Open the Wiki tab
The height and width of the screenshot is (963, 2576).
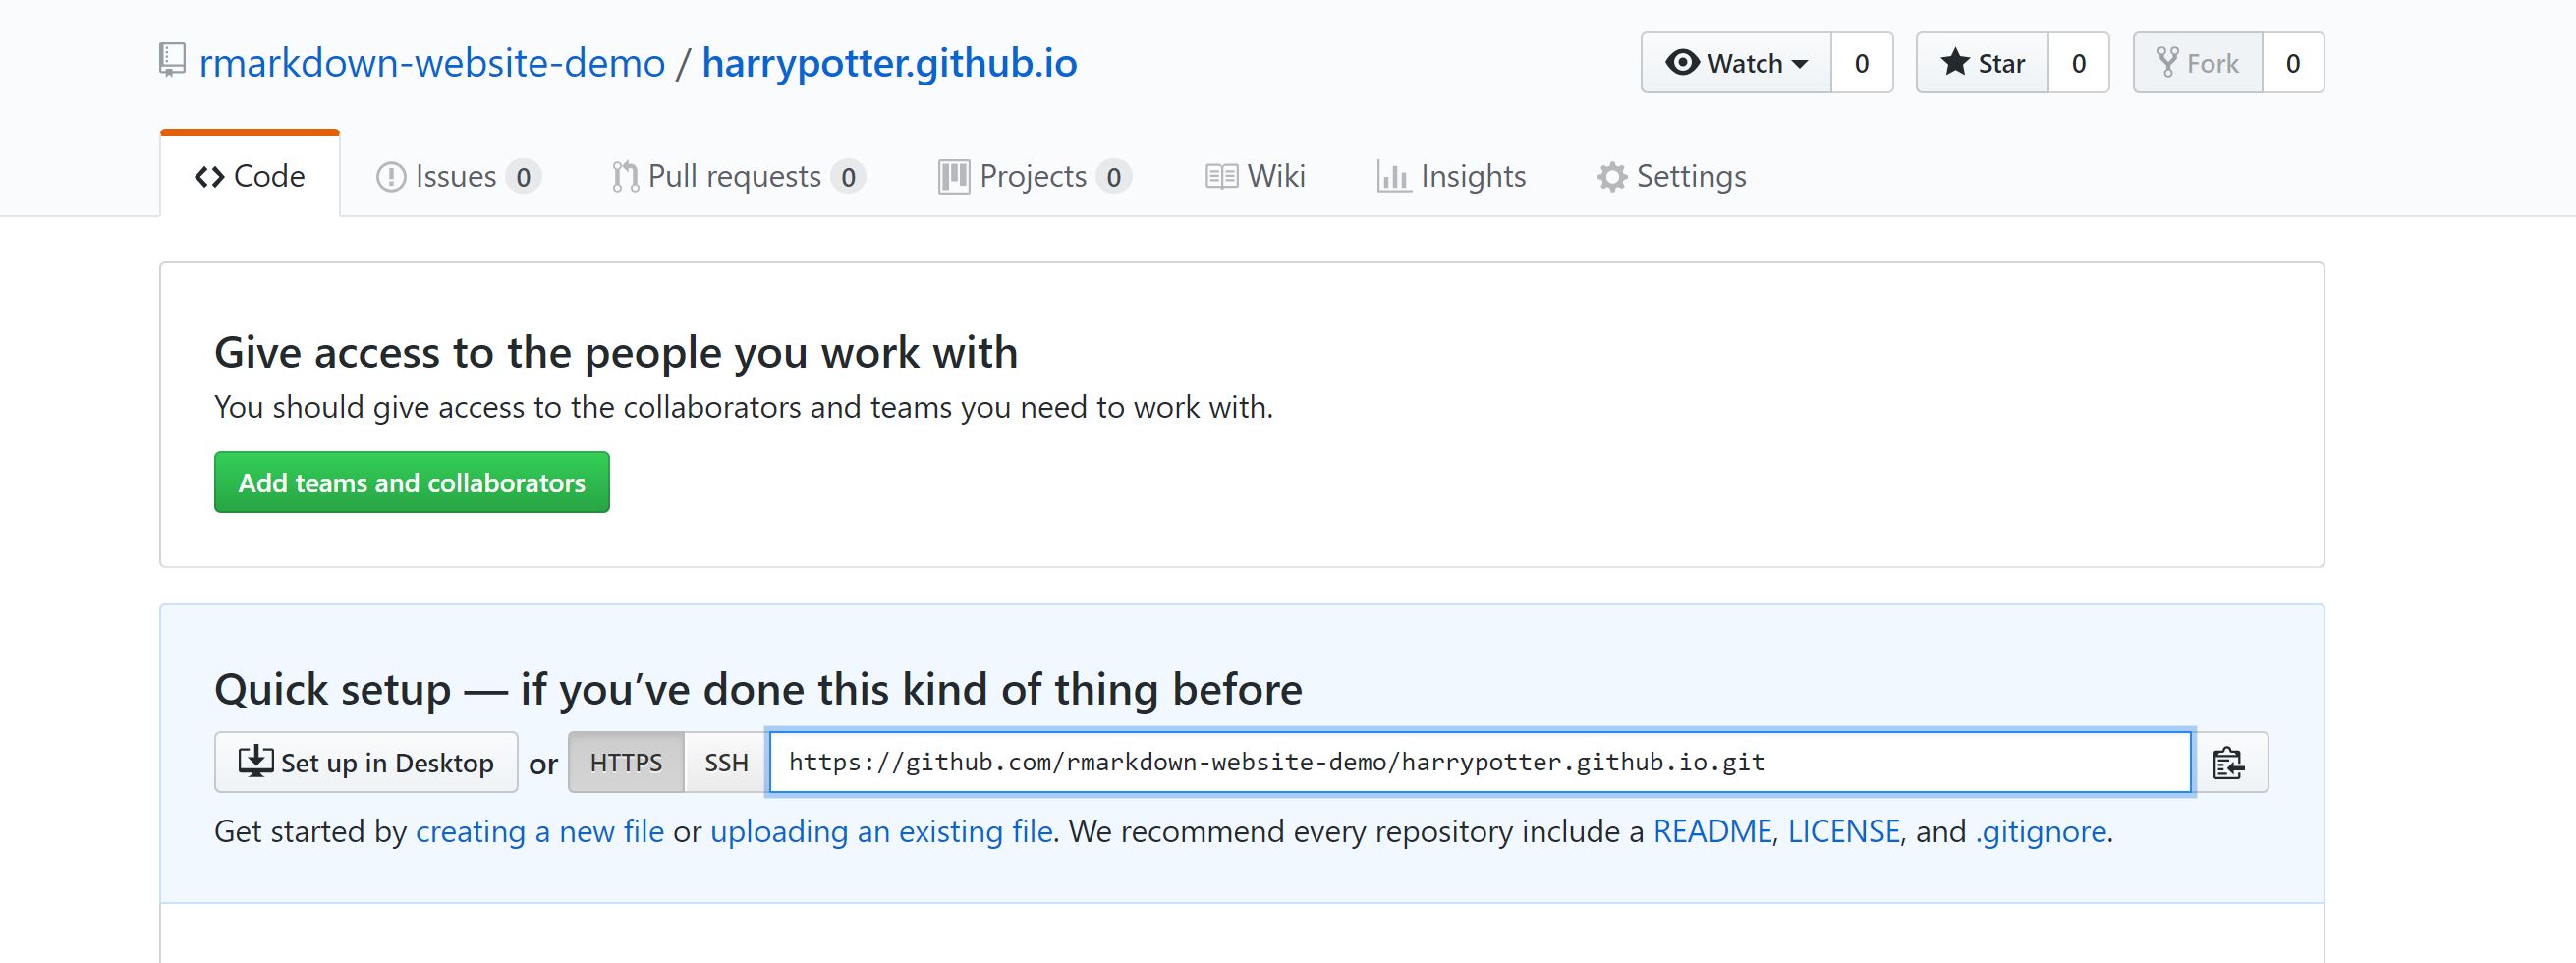(1255, 176)
